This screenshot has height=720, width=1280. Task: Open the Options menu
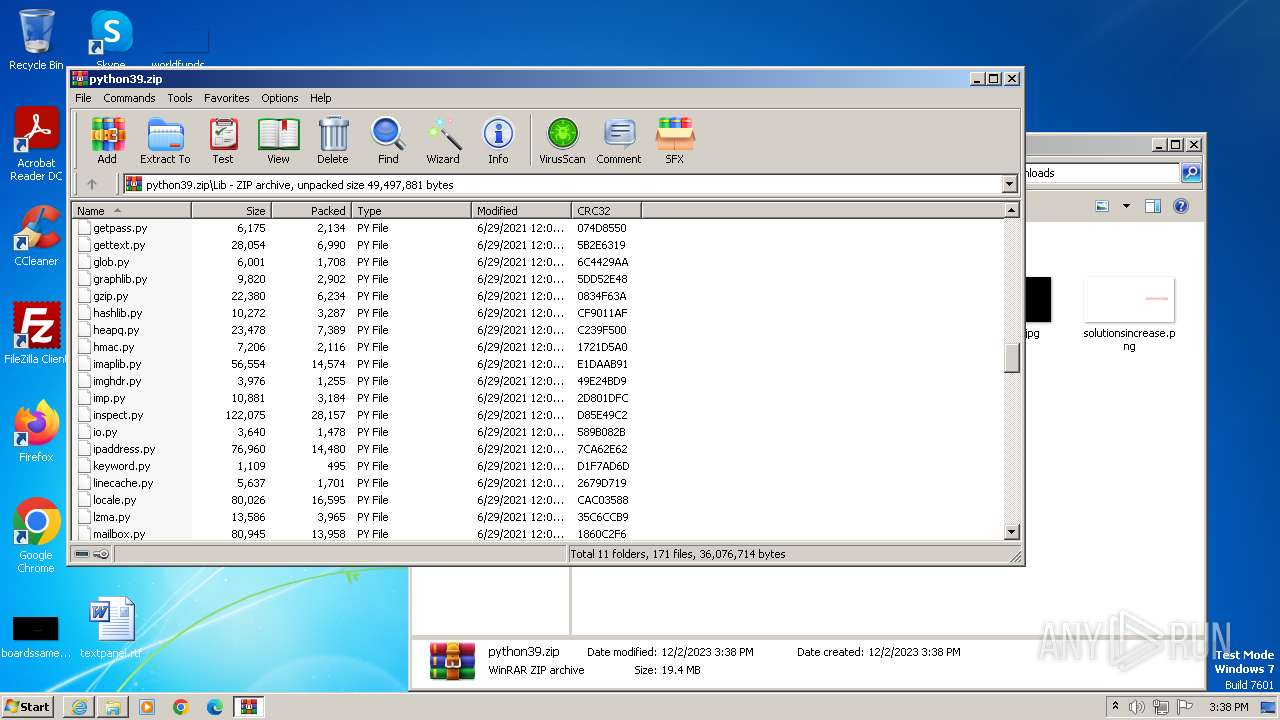point(280,98)
